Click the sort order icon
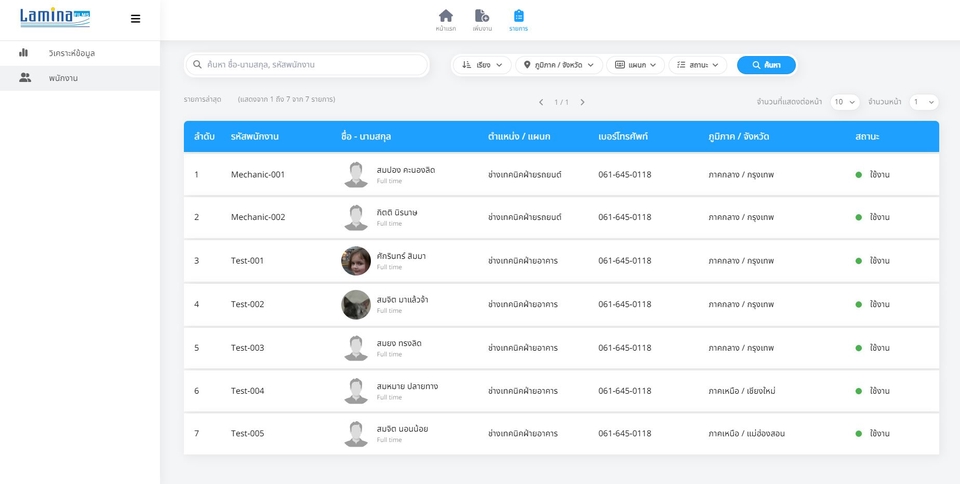The image size is (960, 484). (467, 64)
